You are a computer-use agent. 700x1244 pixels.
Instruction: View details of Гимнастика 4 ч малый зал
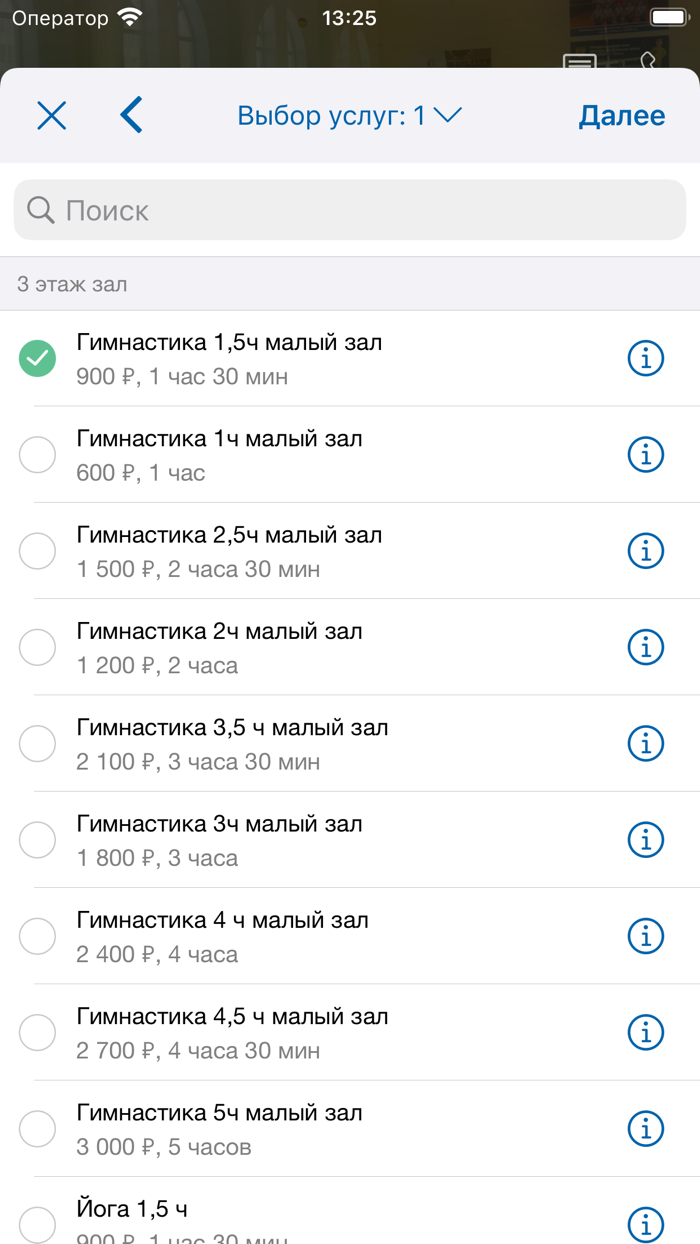point(646,936)
